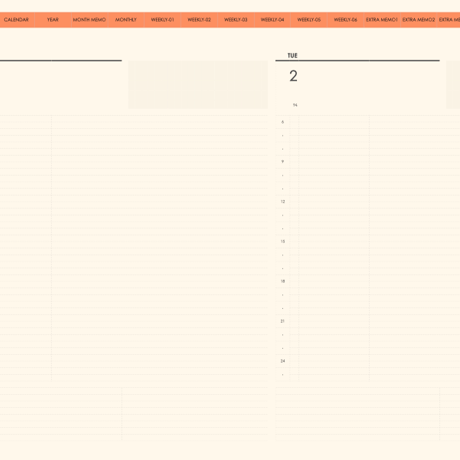Open the EXTRA MEMO1 tab
460x460 pixels.
coord(382,20)
